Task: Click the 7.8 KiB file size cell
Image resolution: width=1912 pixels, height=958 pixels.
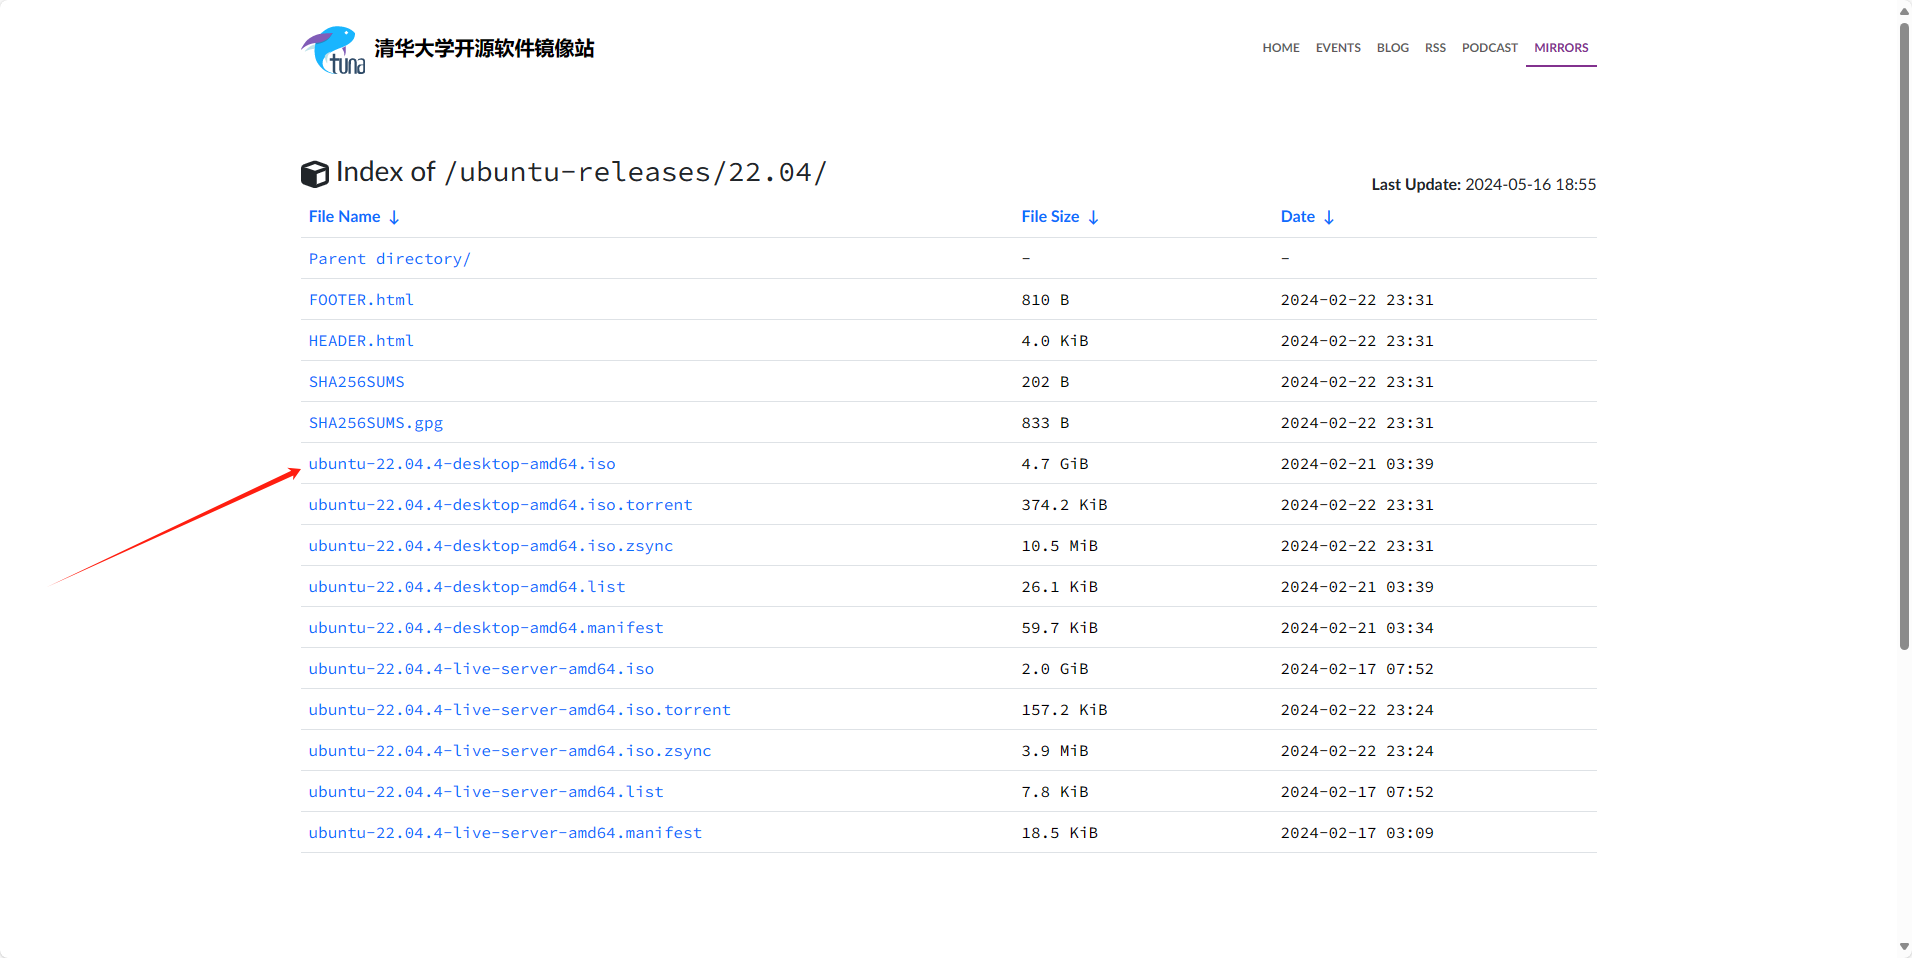Action: click(1055, 792)
